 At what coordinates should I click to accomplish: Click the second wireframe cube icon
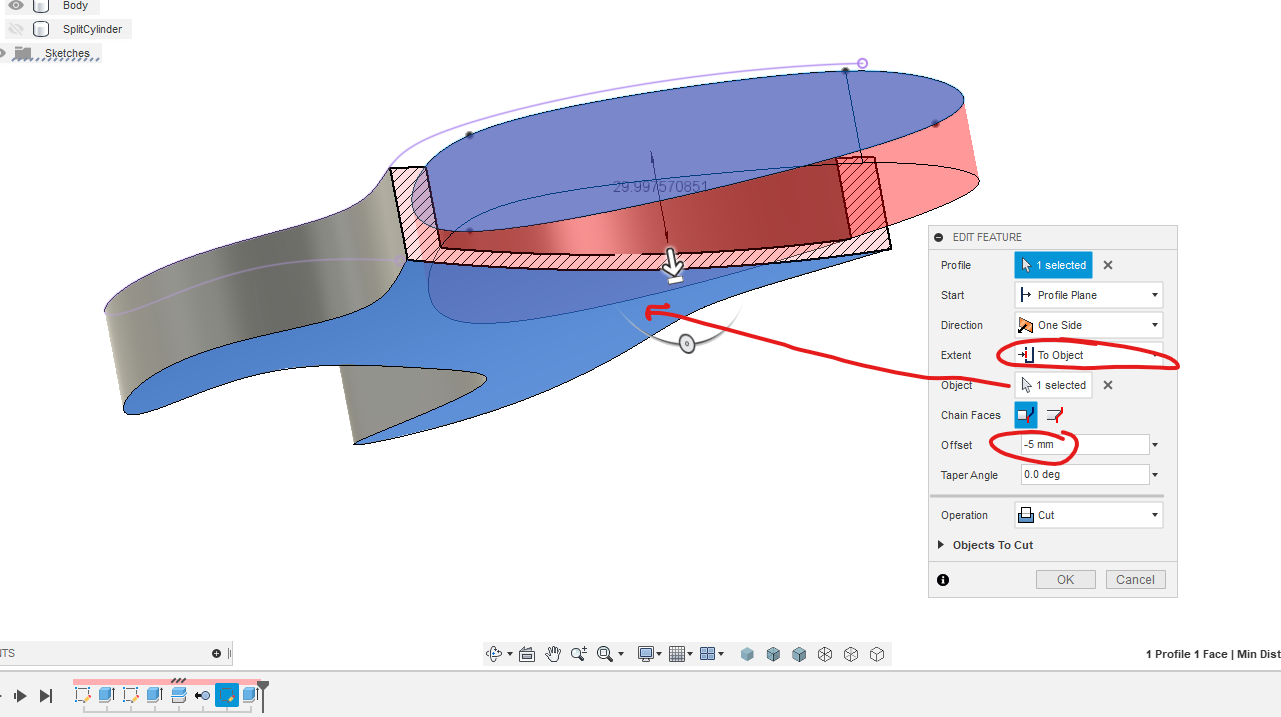pos(851,654)
